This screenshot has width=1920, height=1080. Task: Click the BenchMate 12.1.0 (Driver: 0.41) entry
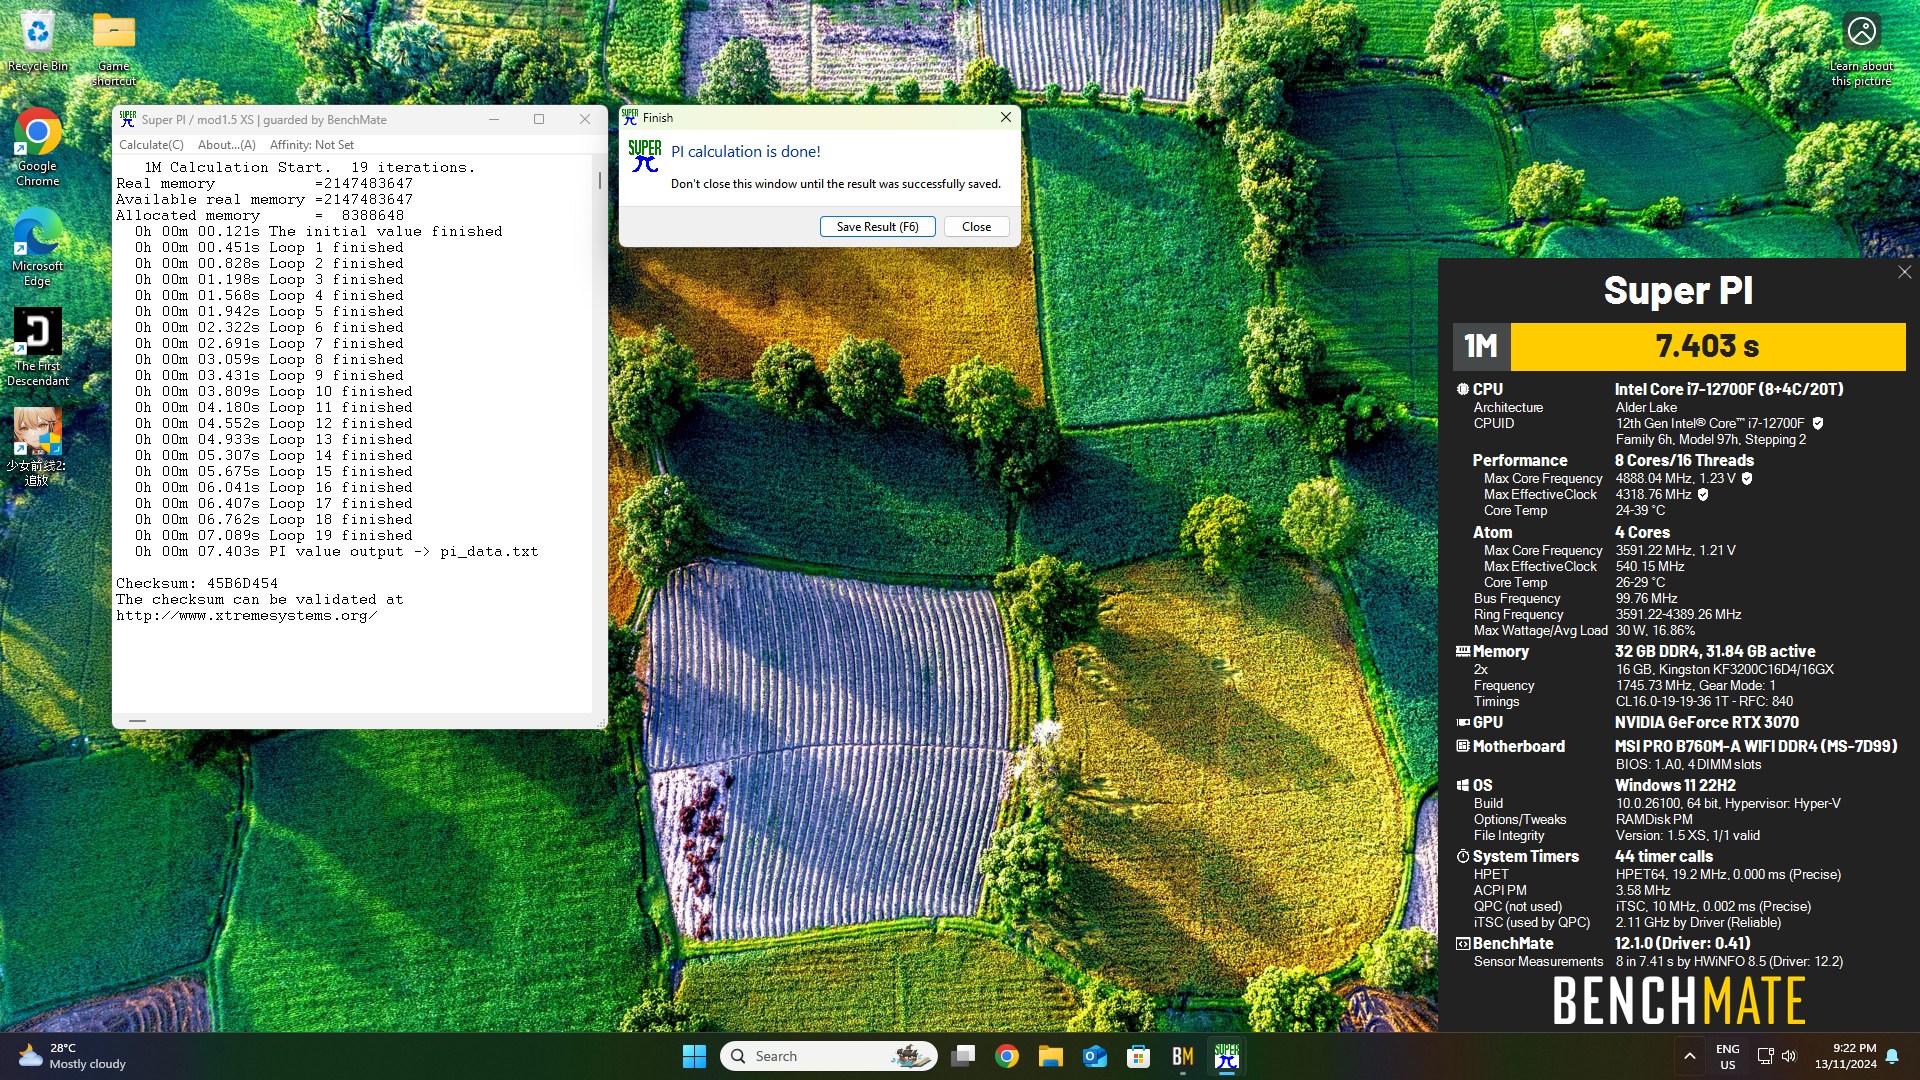[1682, 943]
